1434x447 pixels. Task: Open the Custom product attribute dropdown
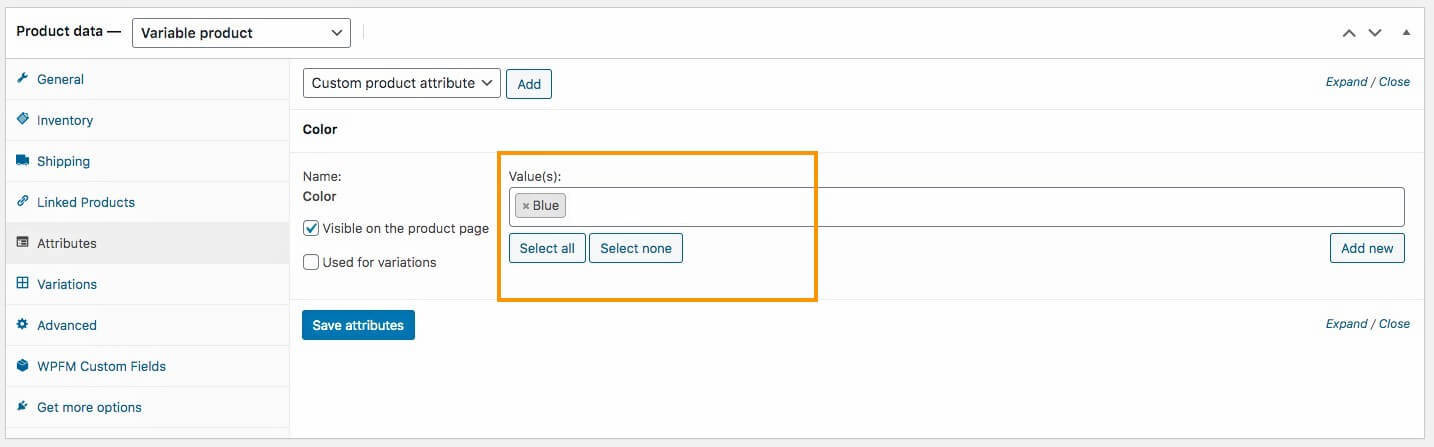[x=401, y=83]
